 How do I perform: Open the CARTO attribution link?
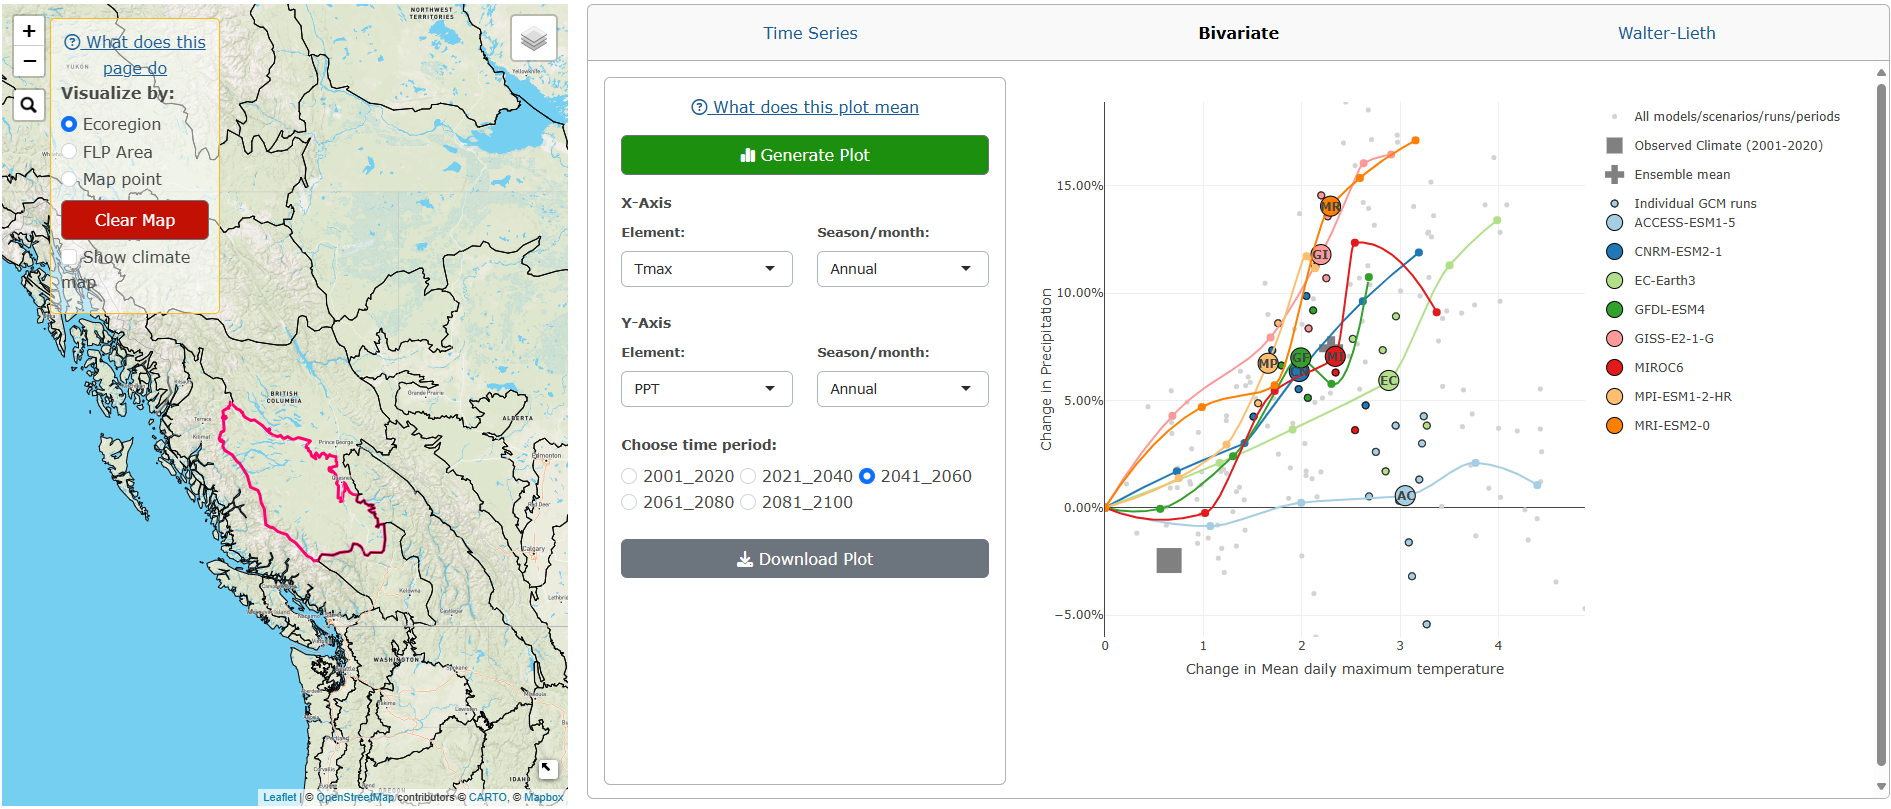click(488, 797)
